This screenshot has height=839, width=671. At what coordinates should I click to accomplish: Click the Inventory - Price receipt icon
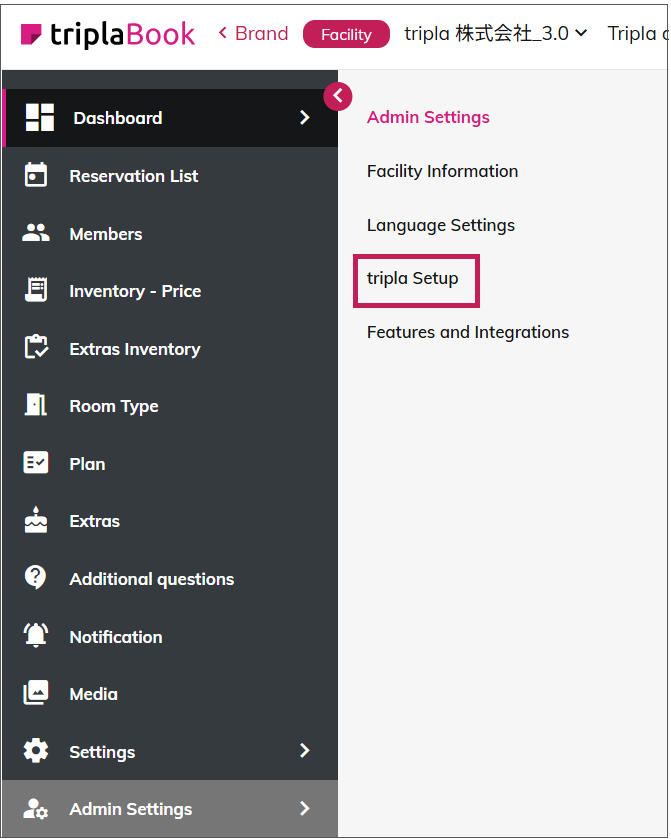click(x=36, y=291)
